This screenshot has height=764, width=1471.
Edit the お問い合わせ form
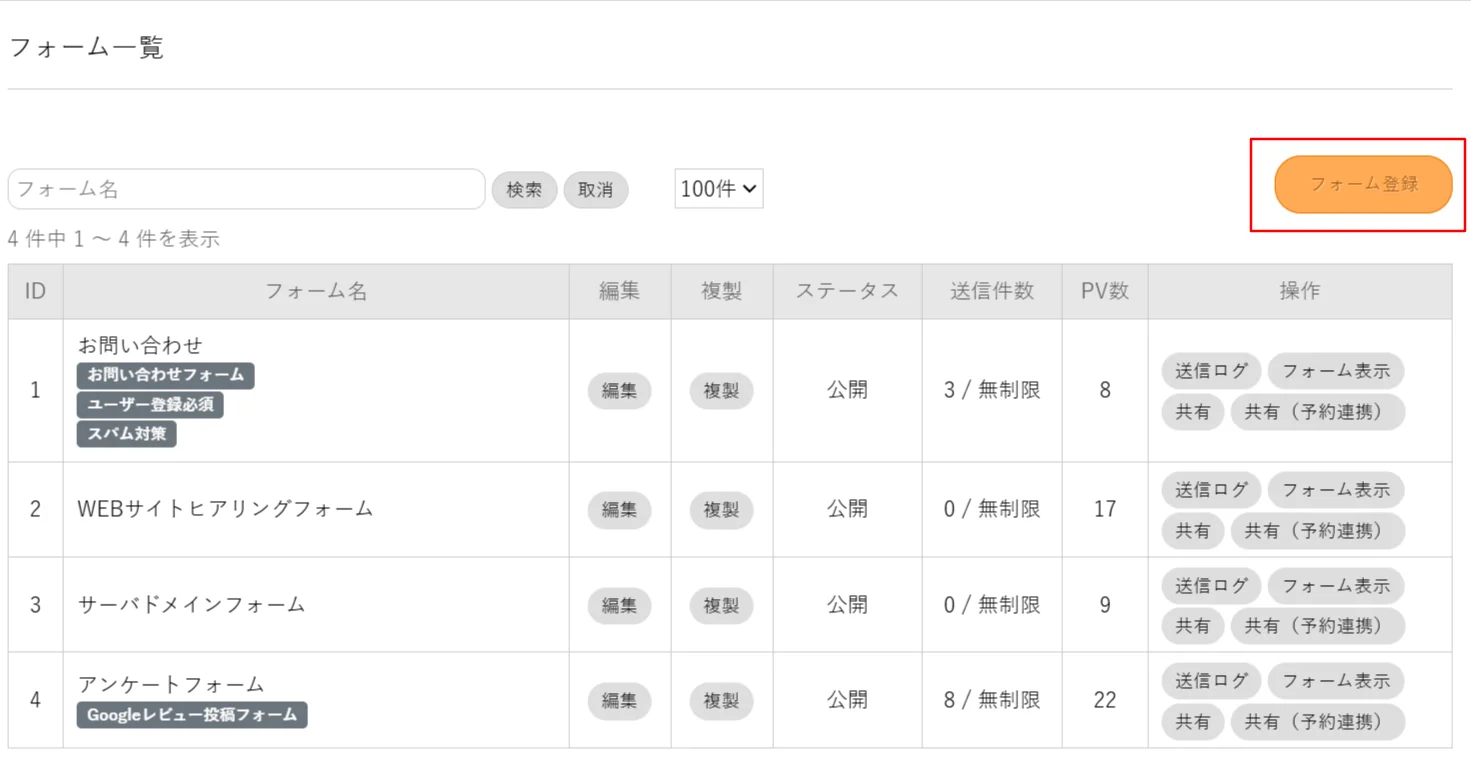[x=619, y=391]
